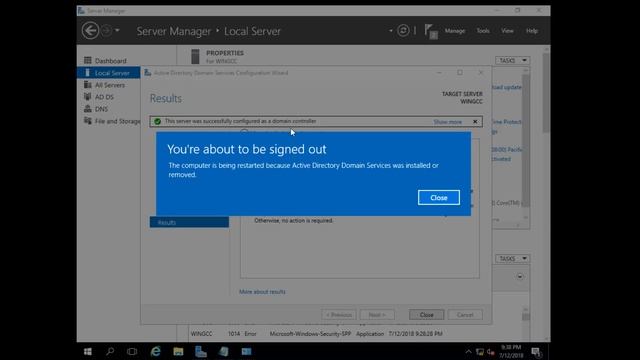
Task: Click the AD DS icon in sidebar
Action: (87, 97)
